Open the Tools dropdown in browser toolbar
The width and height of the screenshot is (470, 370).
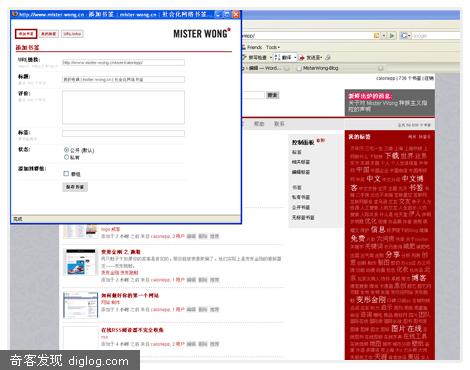[273, 47]
